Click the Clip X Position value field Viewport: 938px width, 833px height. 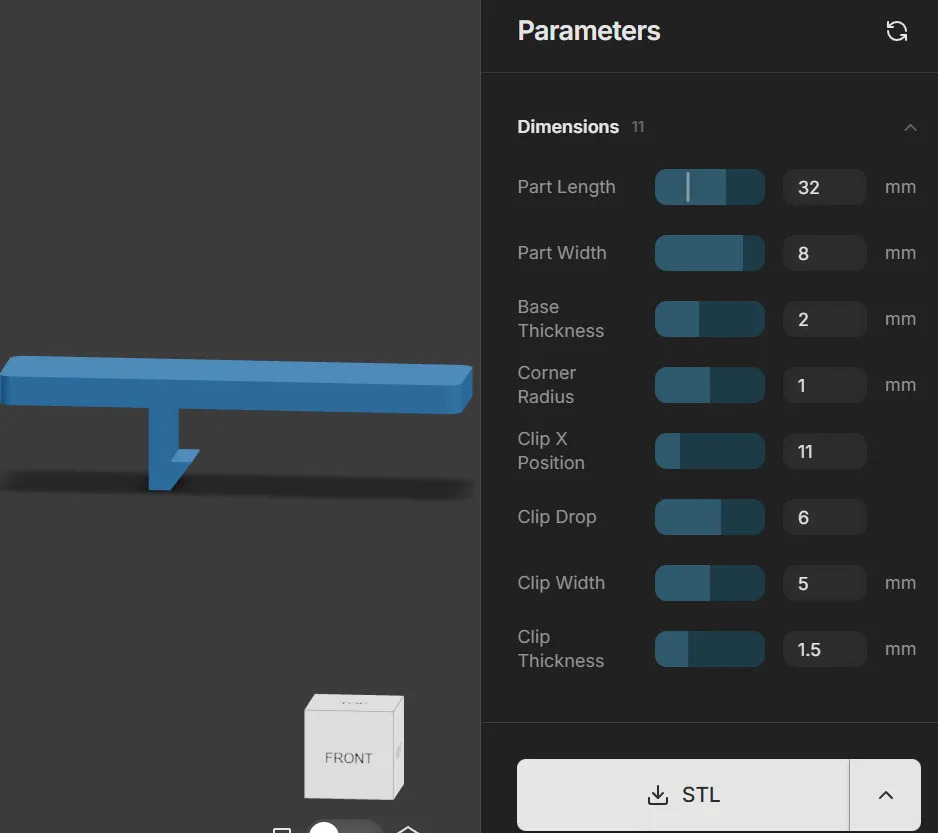pyautogui.click(x=824, y=451)
